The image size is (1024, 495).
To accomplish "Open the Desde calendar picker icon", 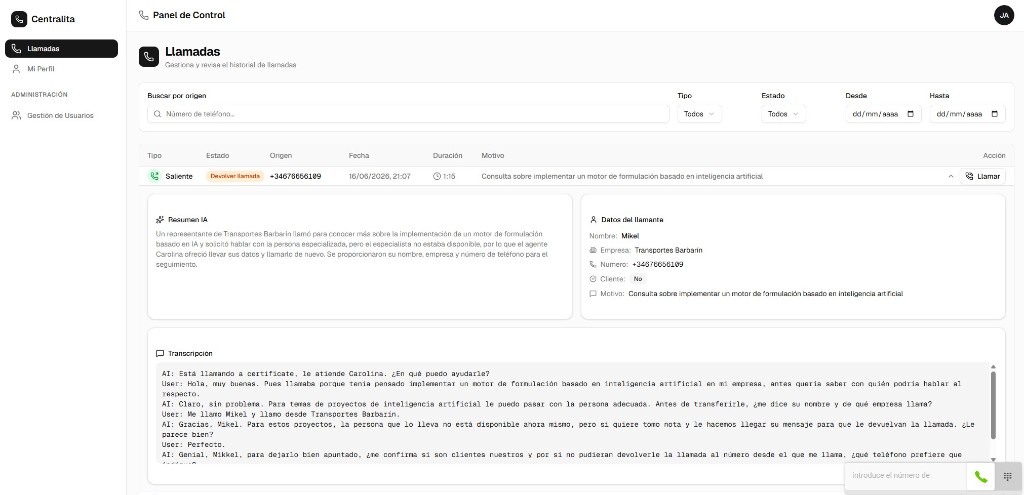I will pyautogui.click(x=911, y=114).
